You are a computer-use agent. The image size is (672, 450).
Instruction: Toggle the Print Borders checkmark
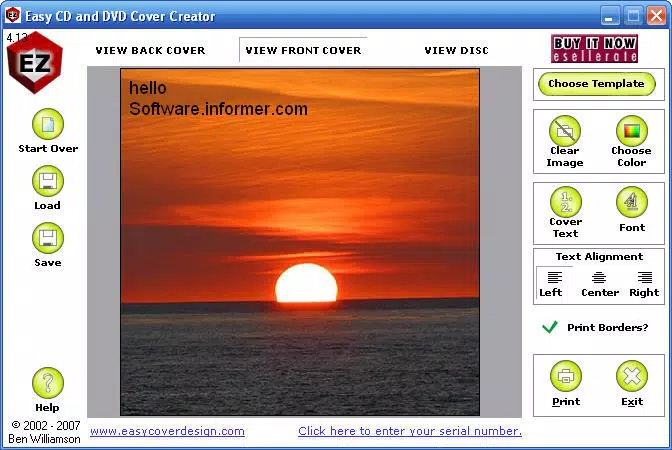(550, 327)
